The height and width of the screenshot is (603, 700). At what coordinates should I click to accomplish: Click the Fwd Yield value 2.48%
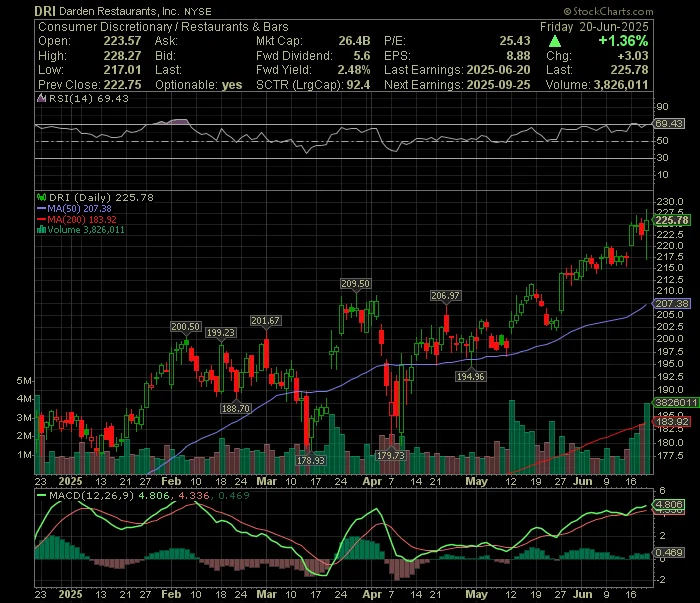[354, 70]
